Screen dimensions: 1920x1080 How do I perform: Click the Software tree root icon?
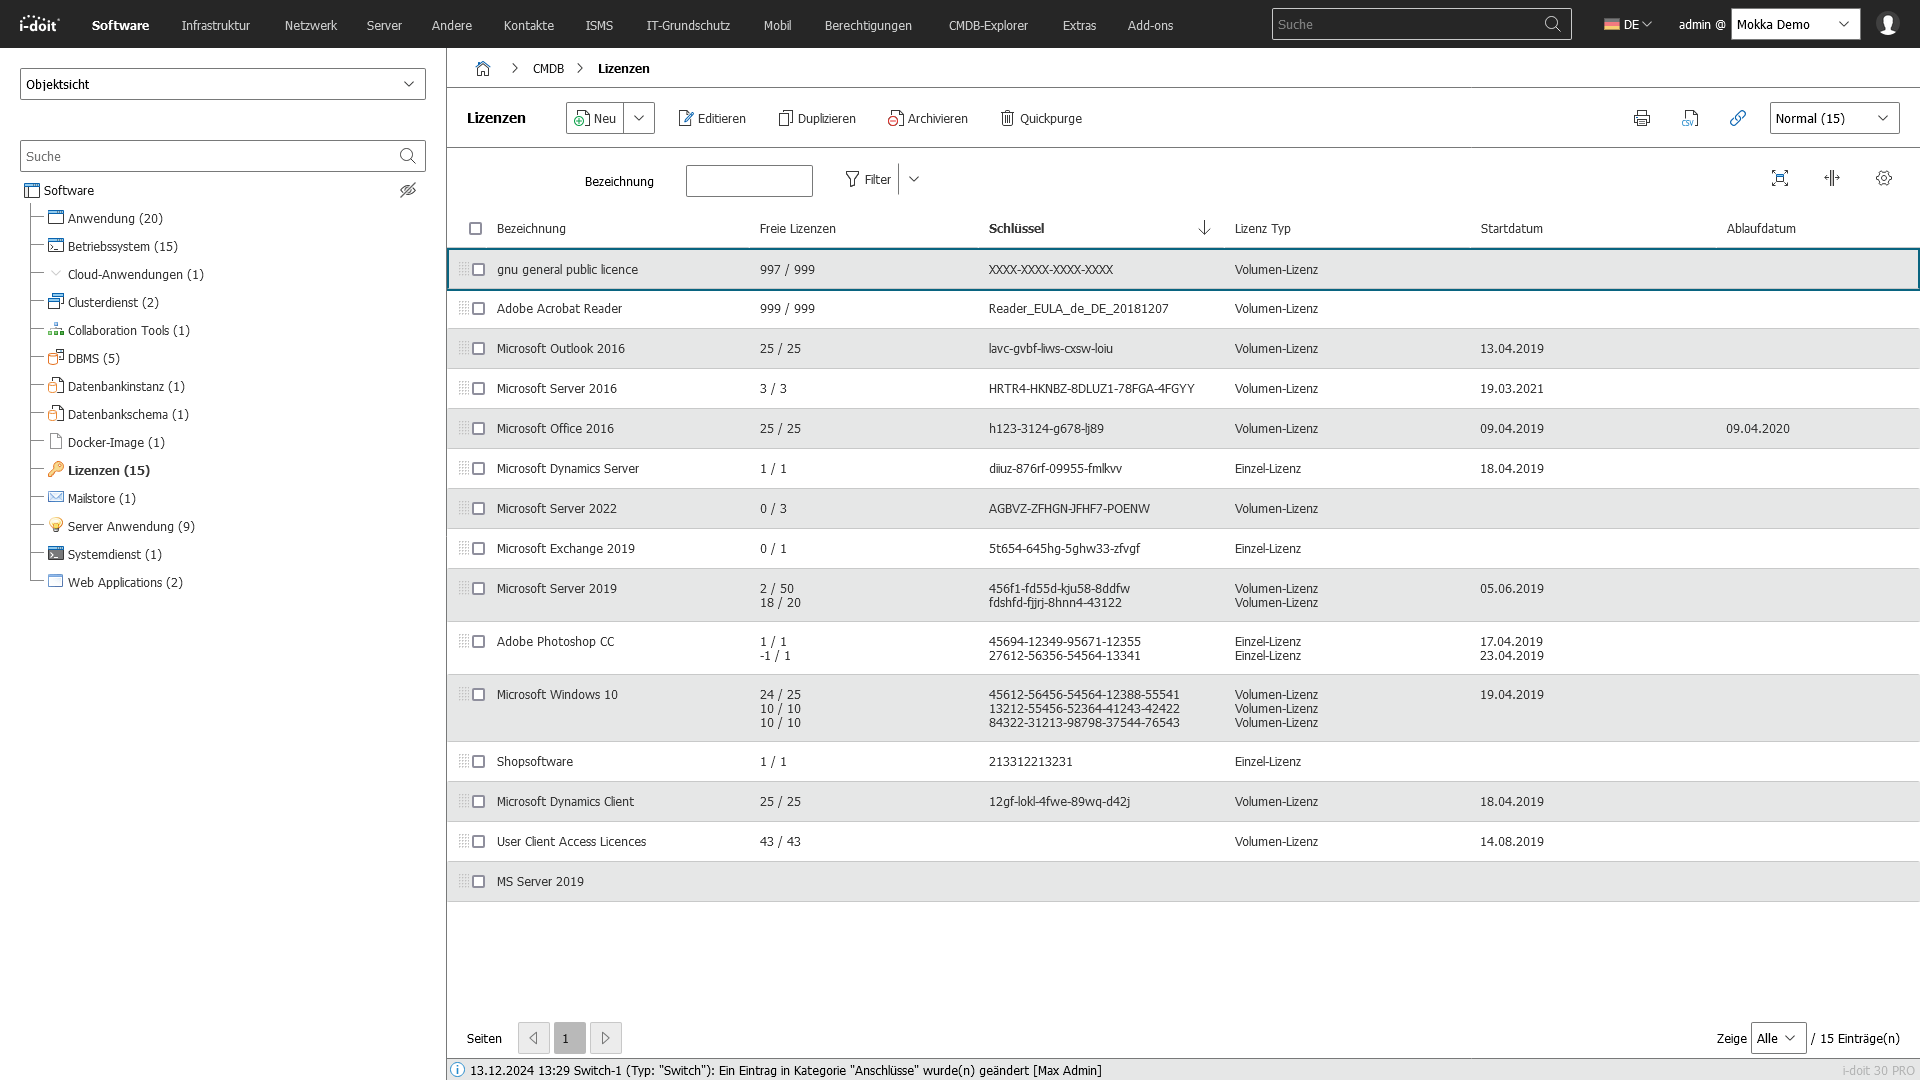(32, 191)
